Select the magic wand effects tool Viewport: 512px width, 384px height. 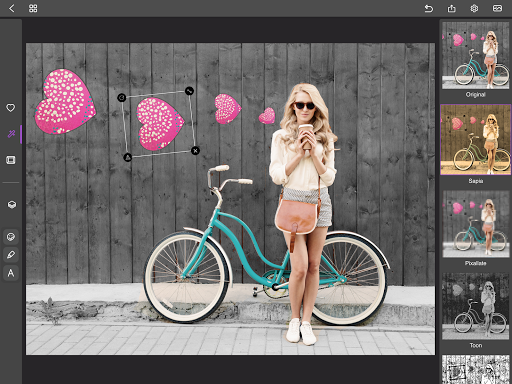click(x=11, y=134)
